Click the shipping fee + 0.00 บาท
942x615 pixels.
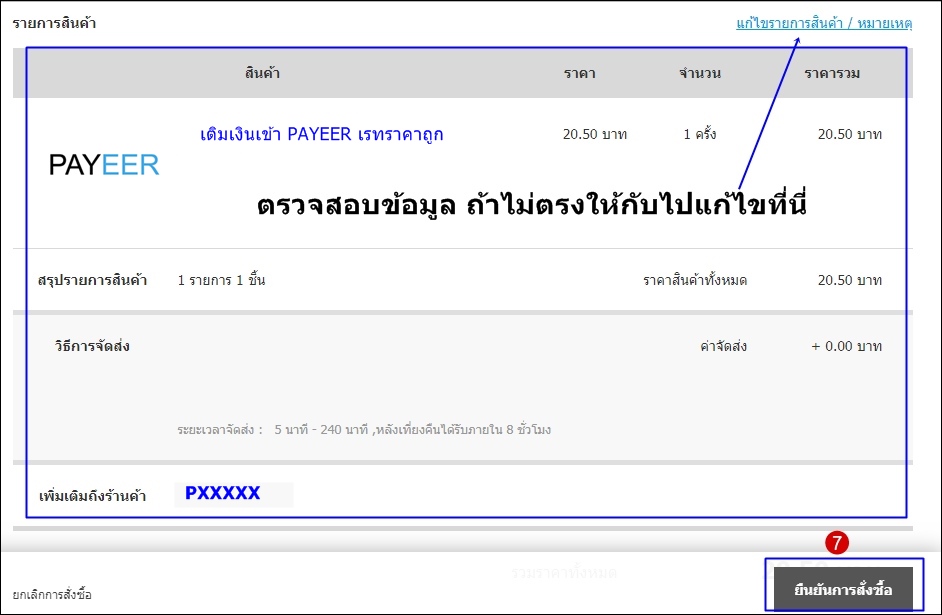[x=846, y=346]
